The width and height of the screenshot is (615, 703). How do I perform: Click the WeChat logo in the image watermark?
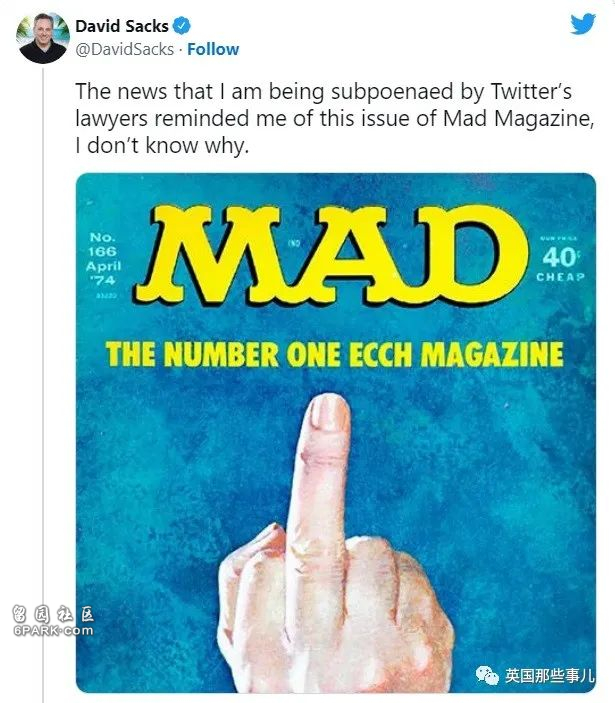point(487,675)
